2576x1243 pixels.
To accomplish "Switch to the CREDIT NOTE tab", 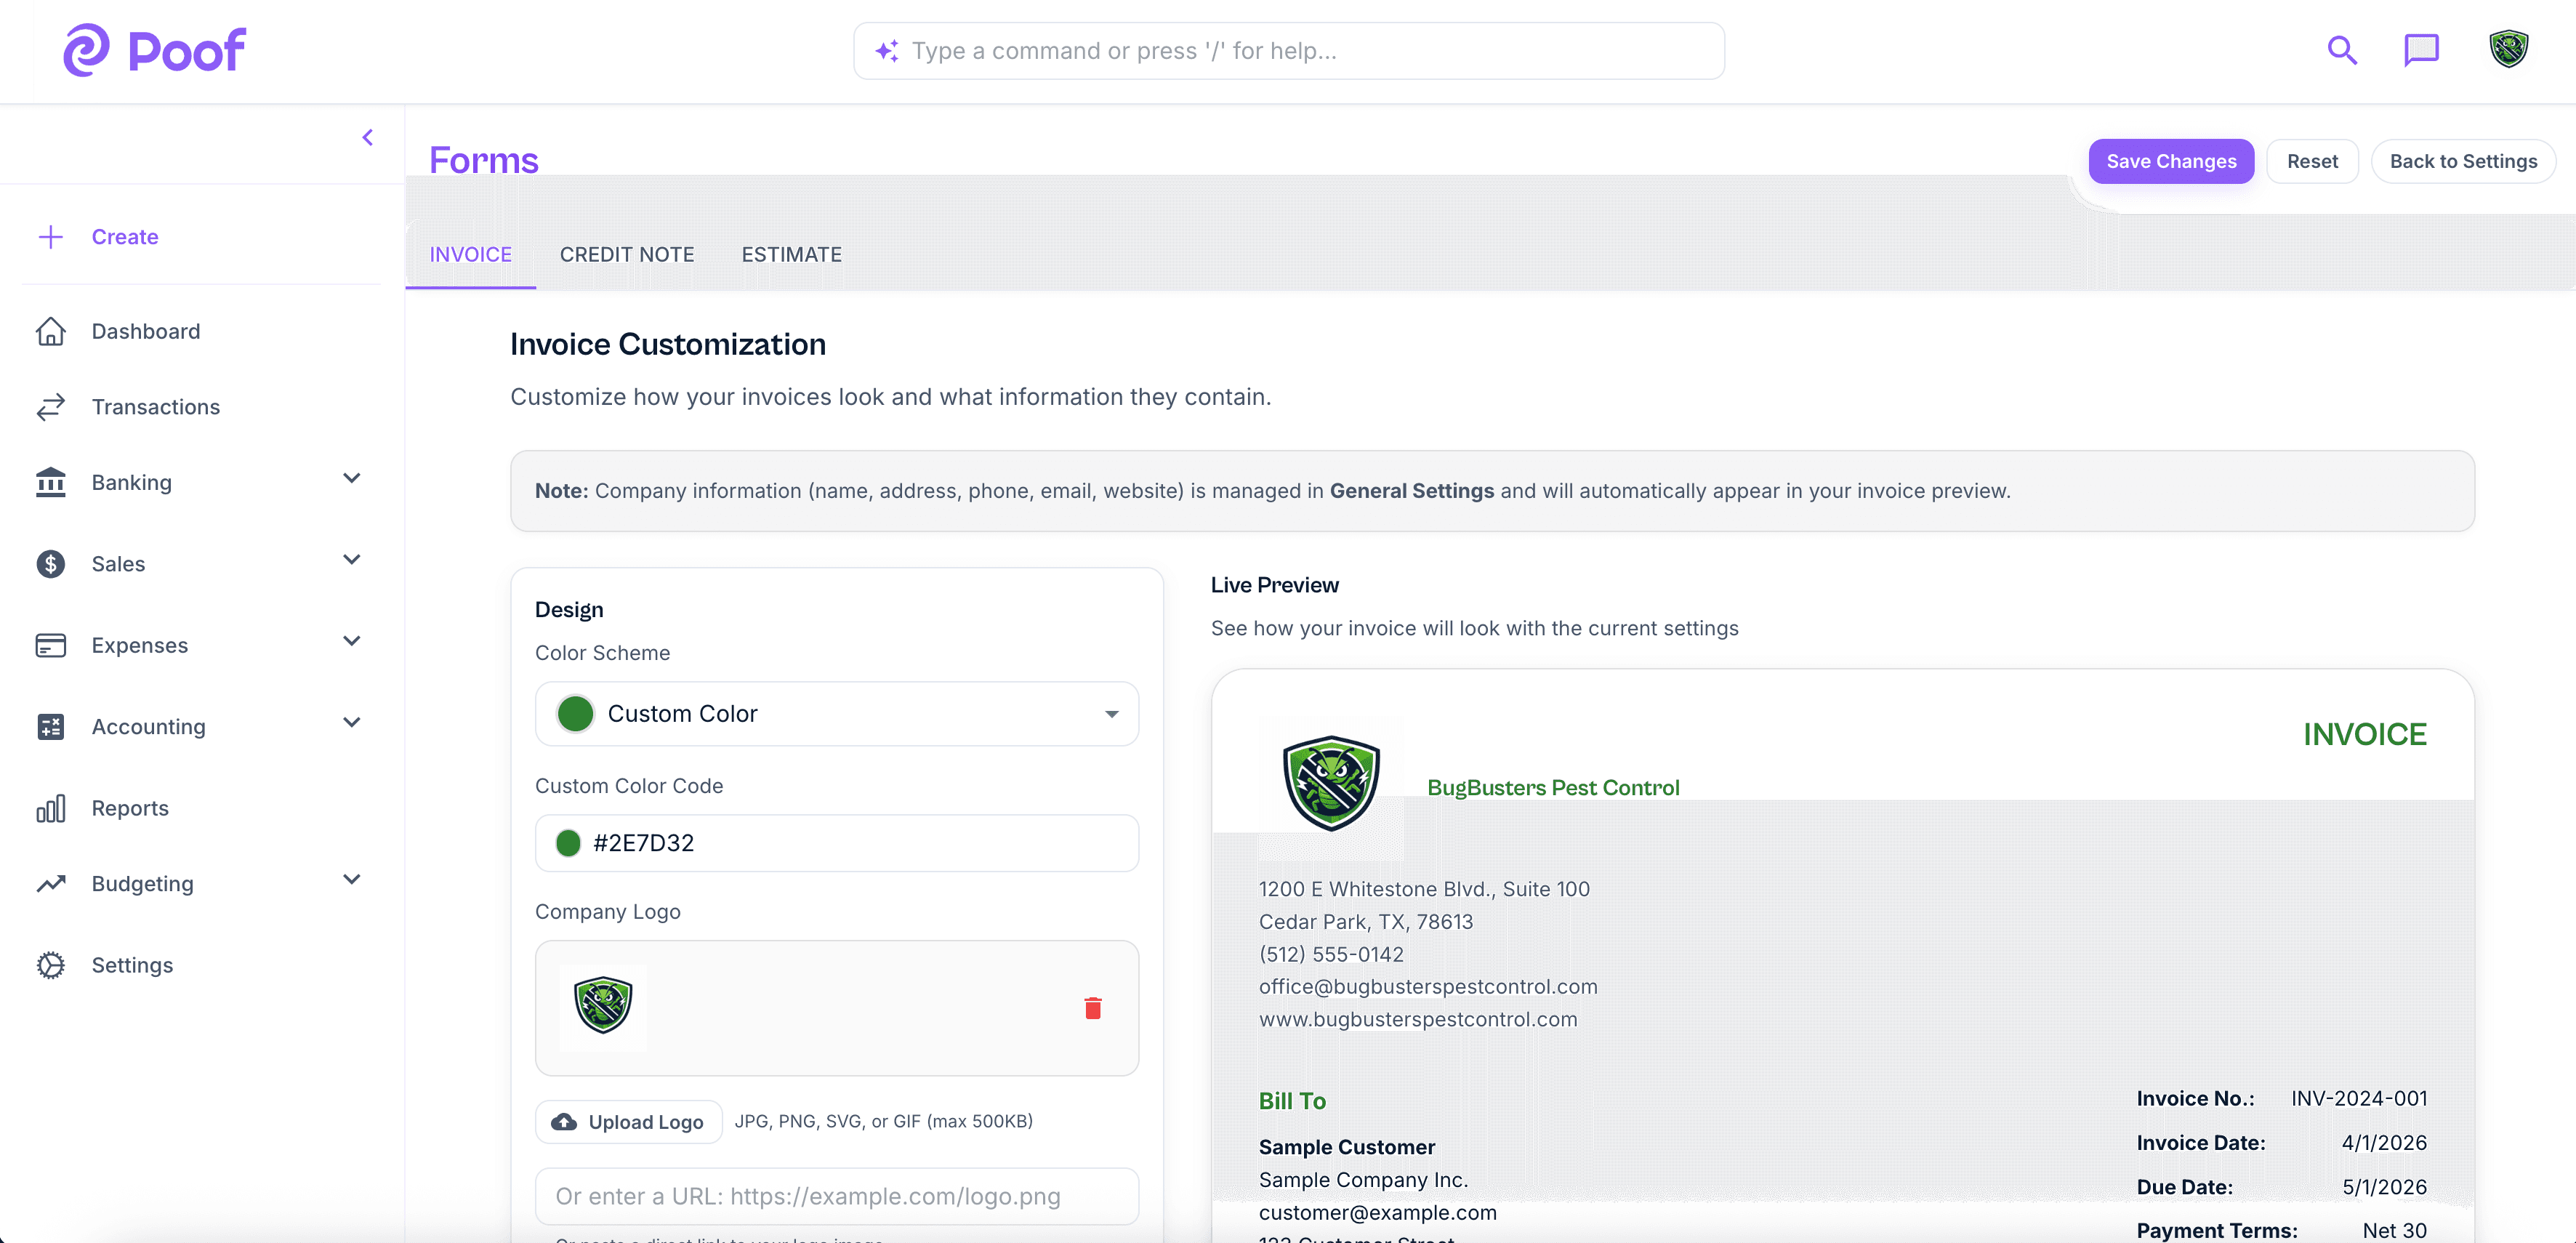I will [627, 254].
